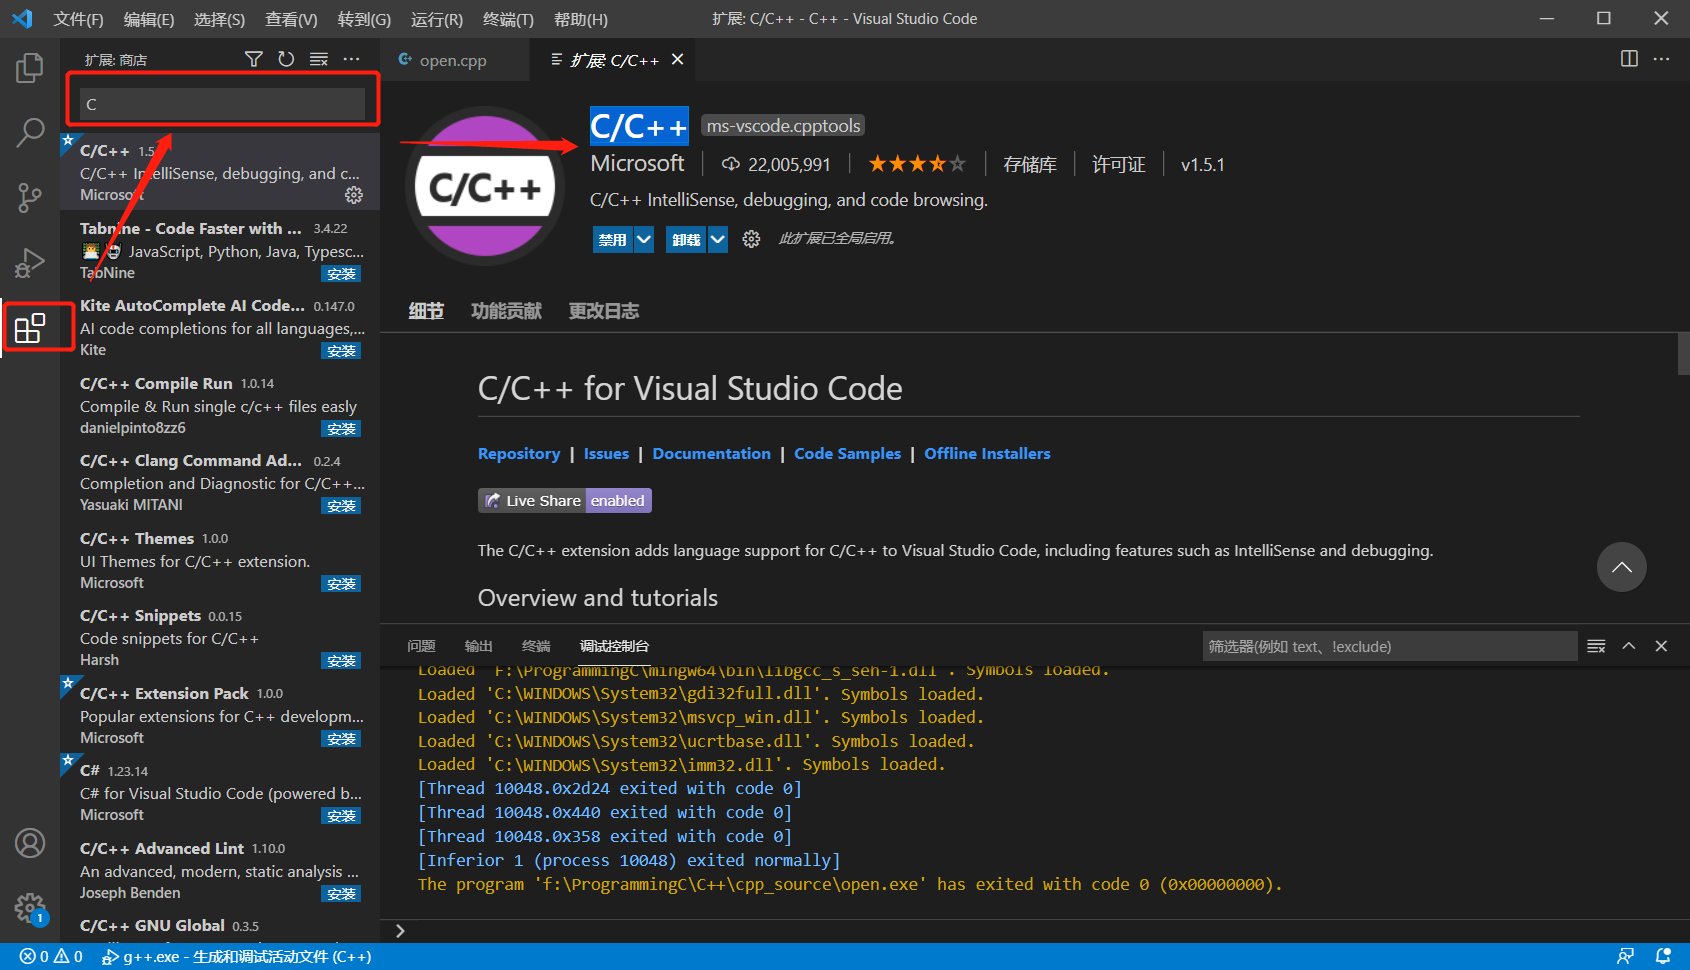Open the Source Control view
Viewport: 1690px width, 970px height.
tap(30, 197)
